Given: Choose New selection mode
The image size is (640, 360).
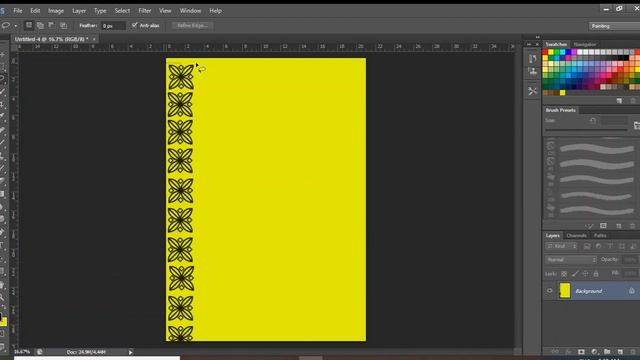Looking at the screenshot, I should coord(29,25).
